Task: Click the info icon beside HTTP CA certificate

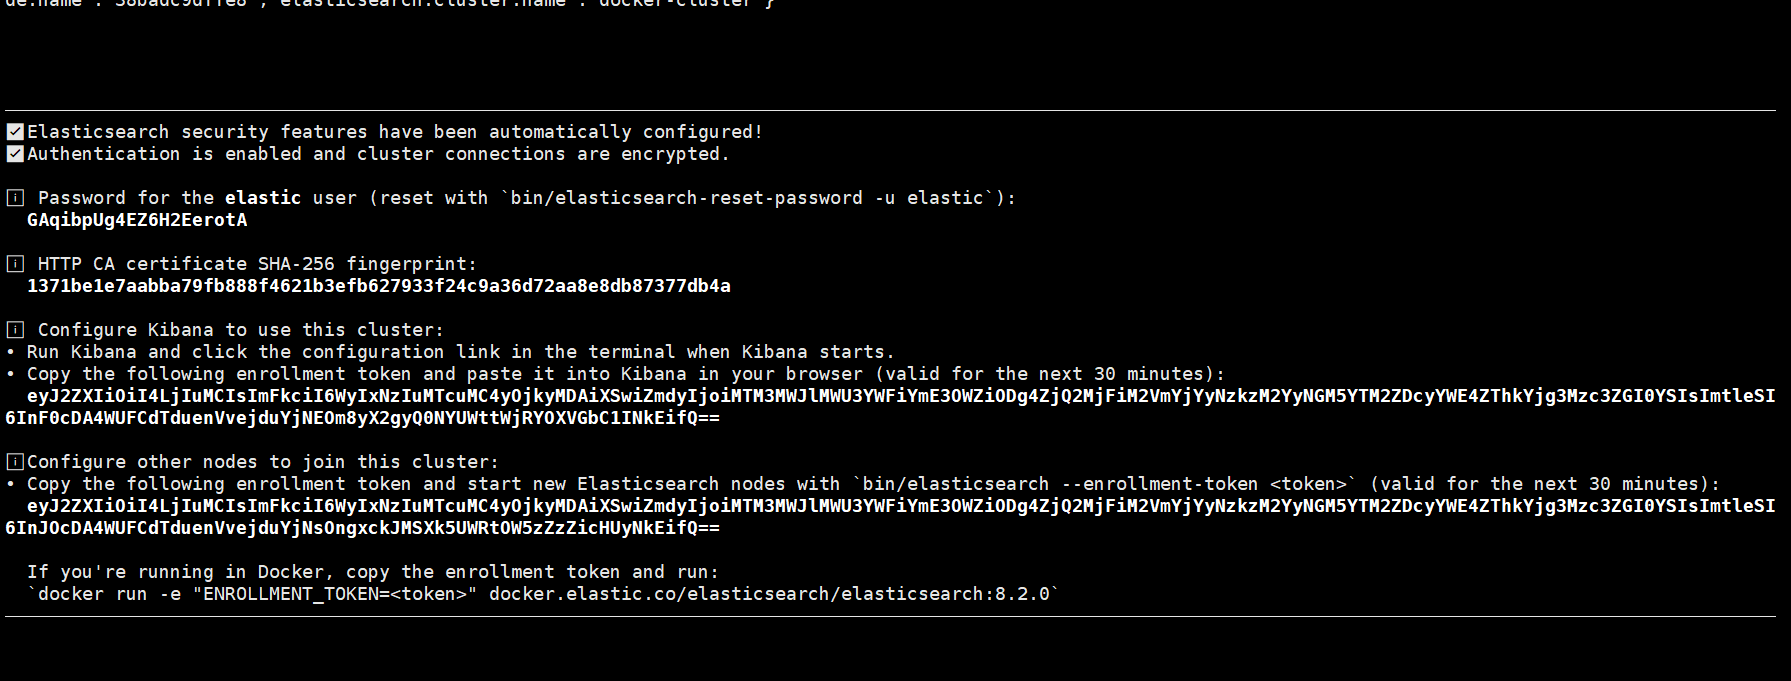Action: pyautogui.click(x=15, y=264)
